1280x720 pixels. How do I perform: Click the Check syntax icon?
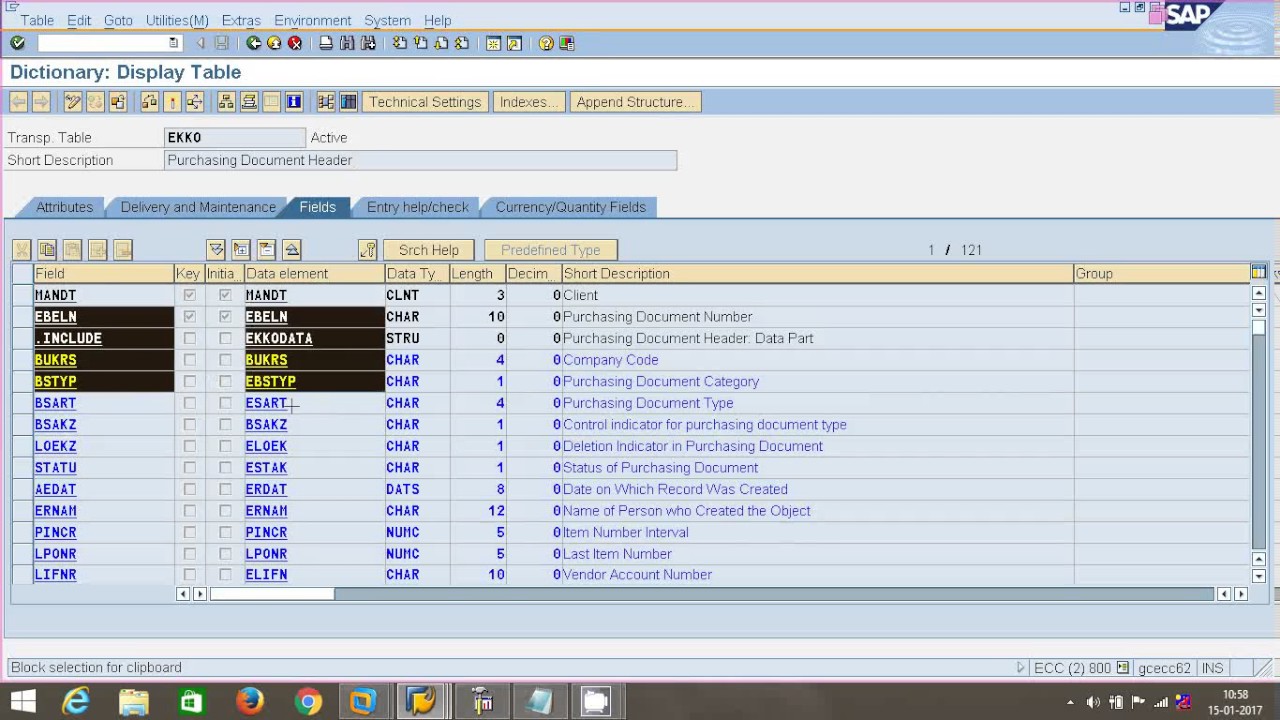point(149,102)
